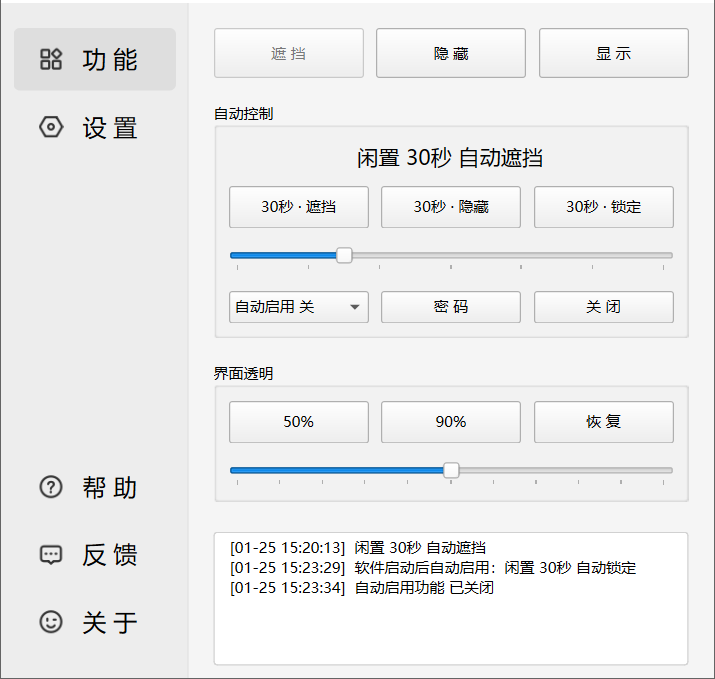Click the 设置 hexagon gear icon
Screen dimensions: 715x679
tap(50, 128)
